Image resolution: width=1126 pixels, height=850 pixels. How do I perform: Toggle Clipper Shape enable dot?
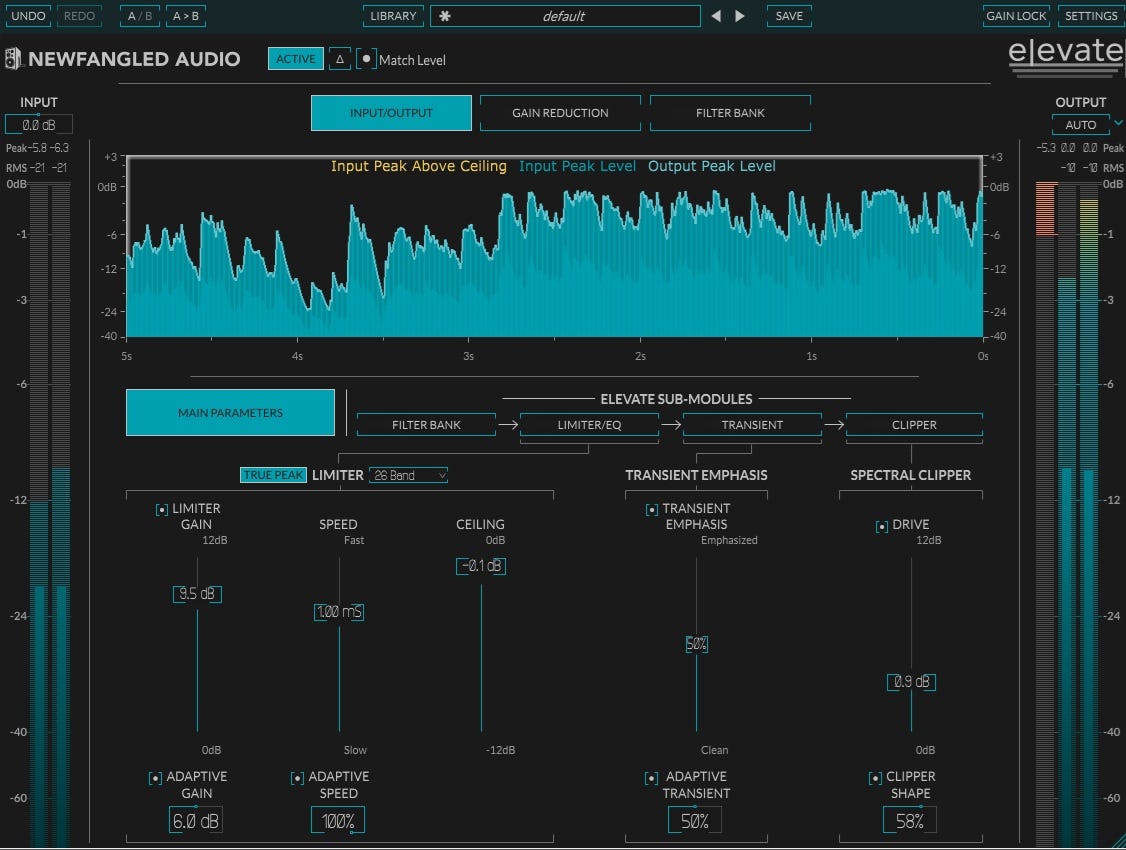[x=875, y=778]
